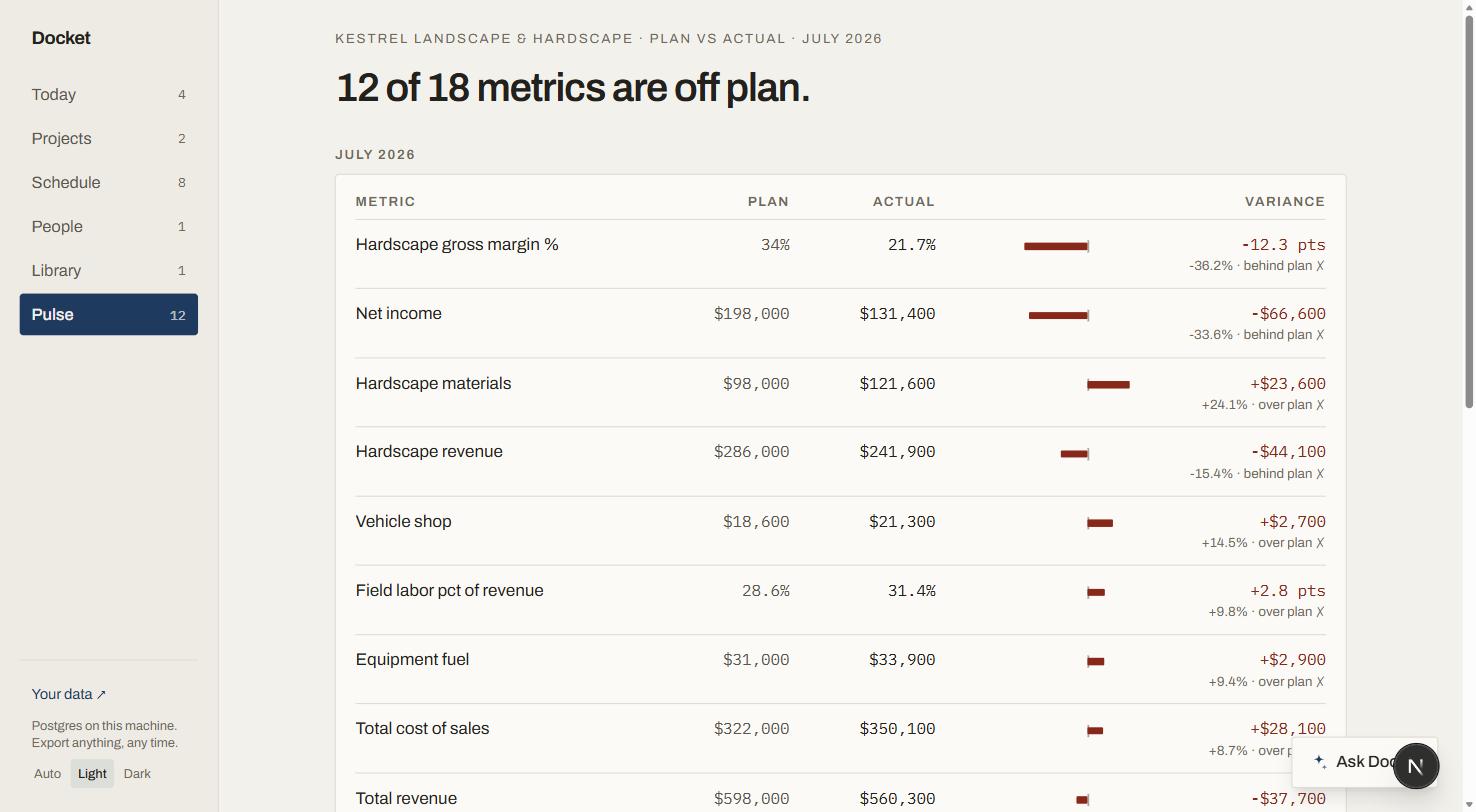Click the Total cost of sales label

(x=423, y=729)
